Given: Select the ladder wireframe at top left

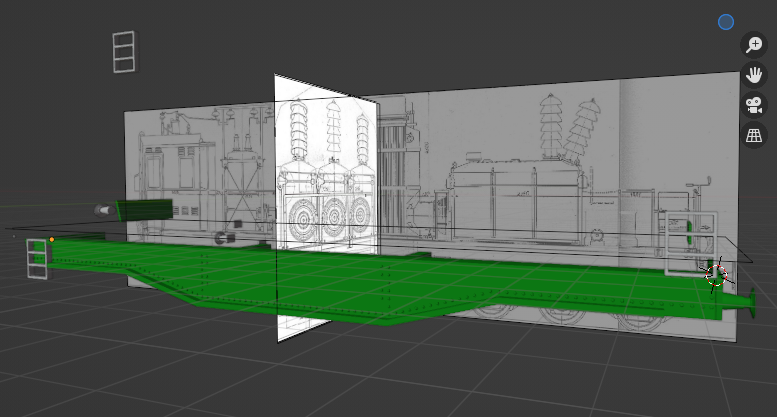Looking at the screenshot, I should pyautogui.click(x=123, y=52).
